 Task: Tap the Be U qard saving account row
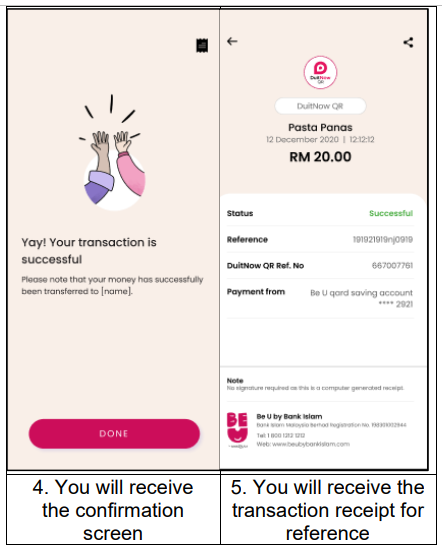pyautogui.click(x=320, y=298)
